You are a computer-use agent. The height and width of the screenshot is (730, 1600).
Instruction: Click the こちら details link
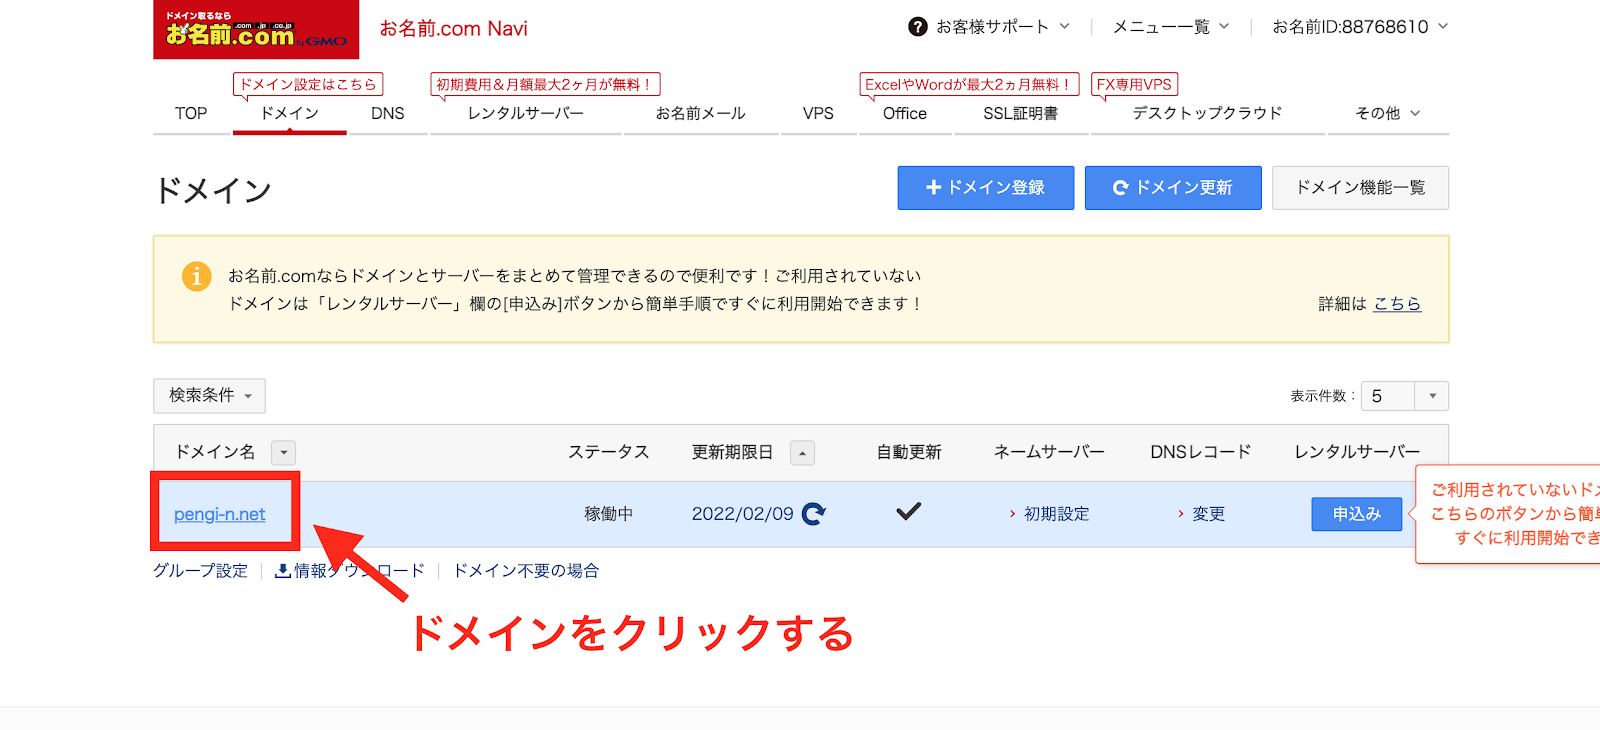(x=1397, y=304)
